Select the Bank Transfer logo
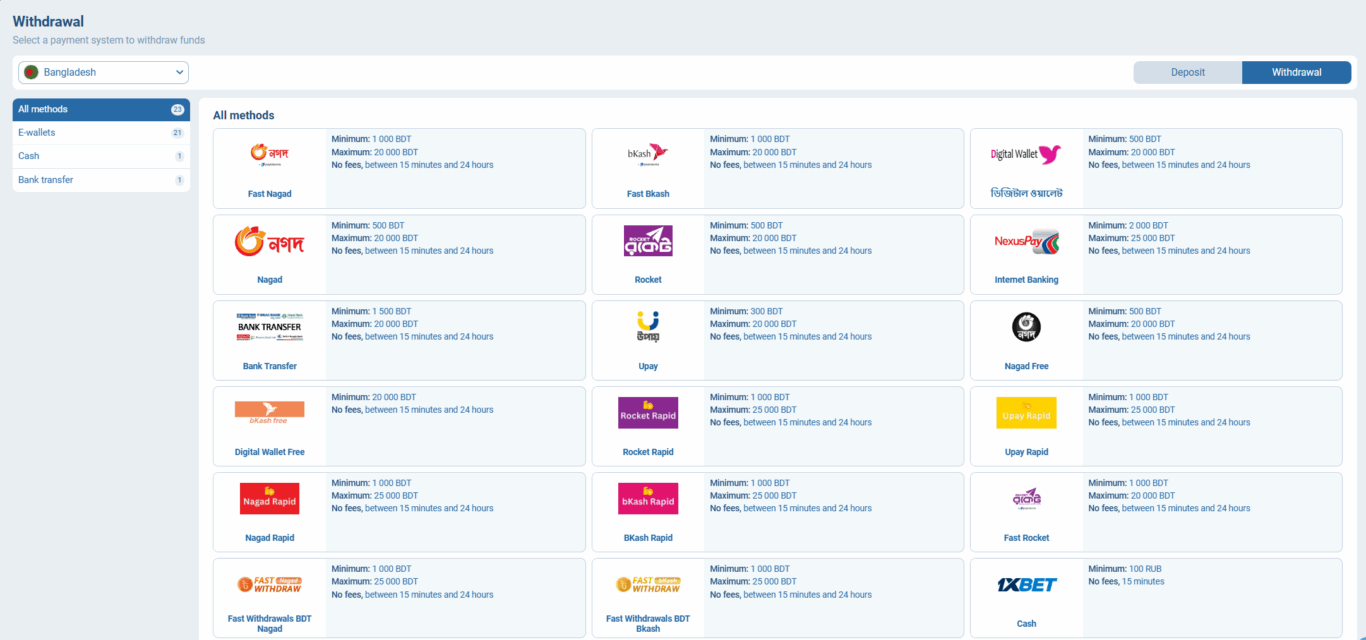Screen dimensions: 1366x640 click(x=269, y=327)
